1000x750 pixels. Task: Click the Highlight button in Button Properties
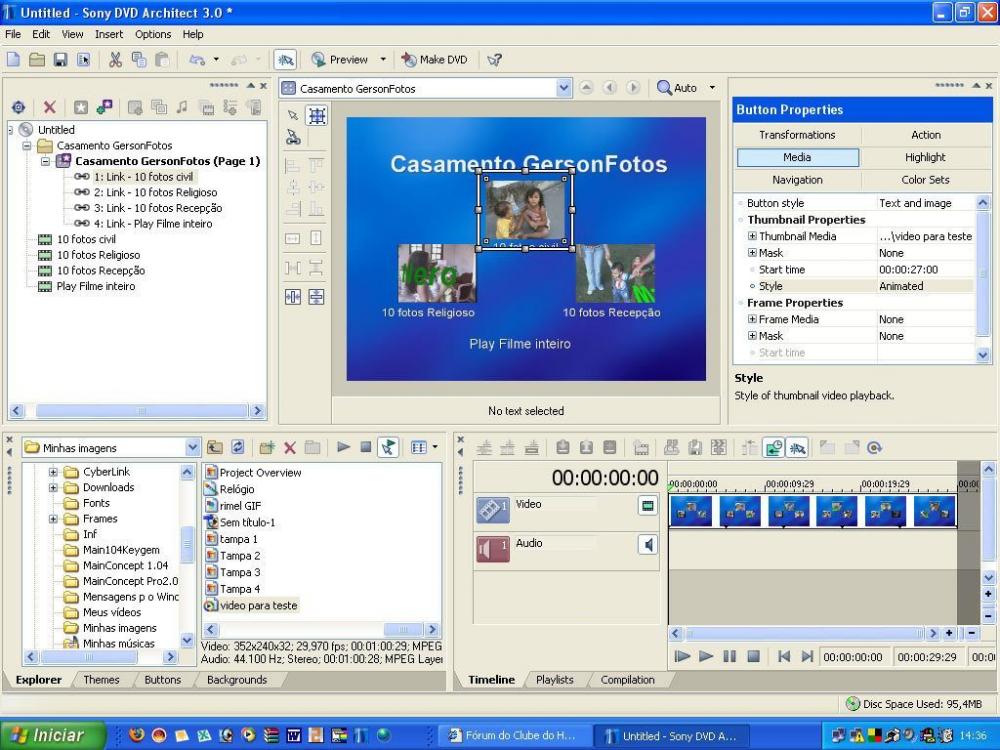pos(925,157)
